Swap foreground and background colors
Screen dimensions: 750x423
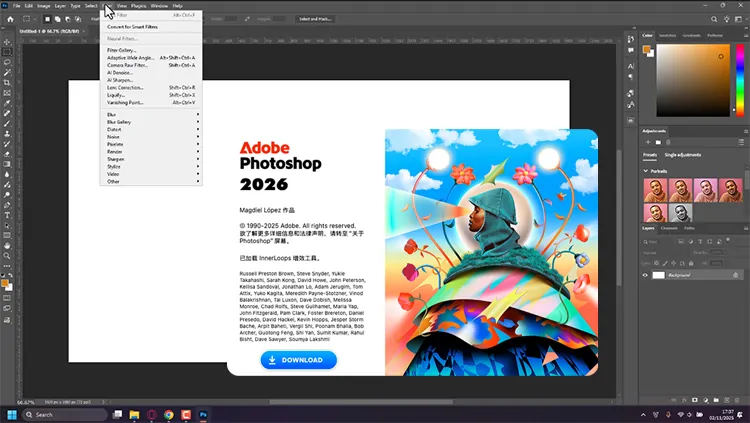(11, 276)
